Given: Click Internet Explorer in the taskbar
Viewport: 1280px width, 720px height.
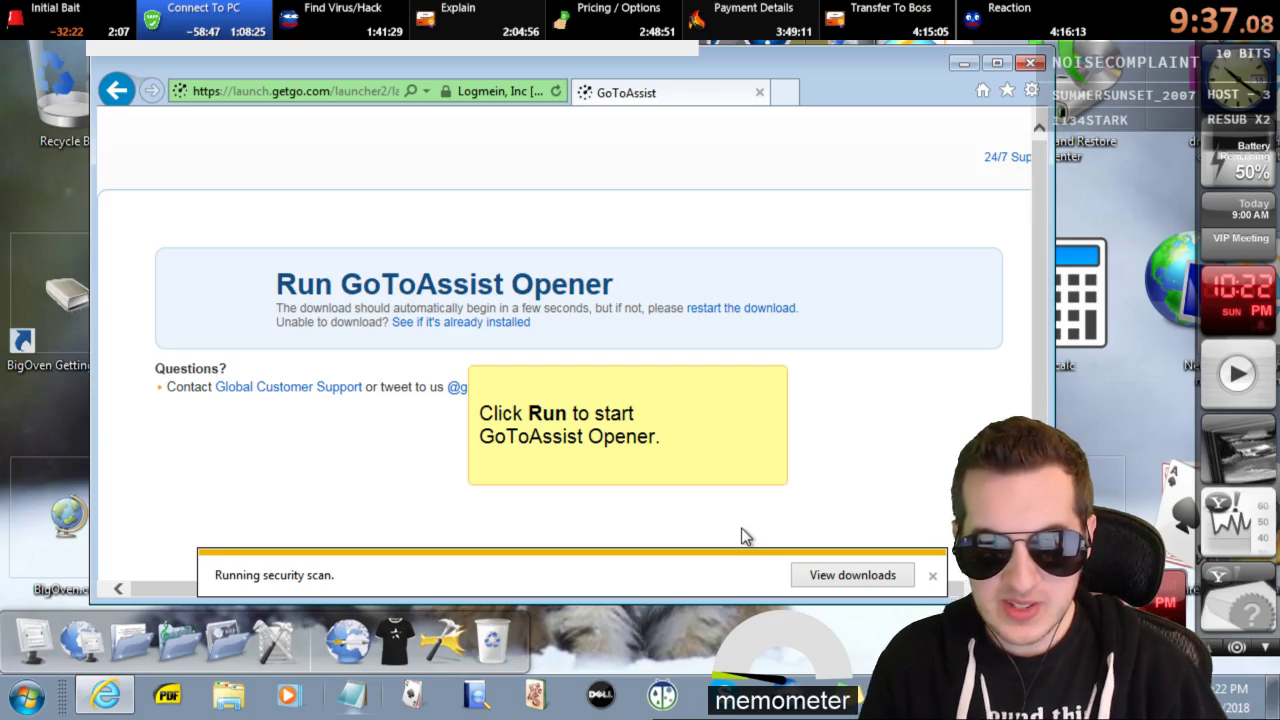Looking at the screenshot, I should pyautogui.click(x=105, y=695).
